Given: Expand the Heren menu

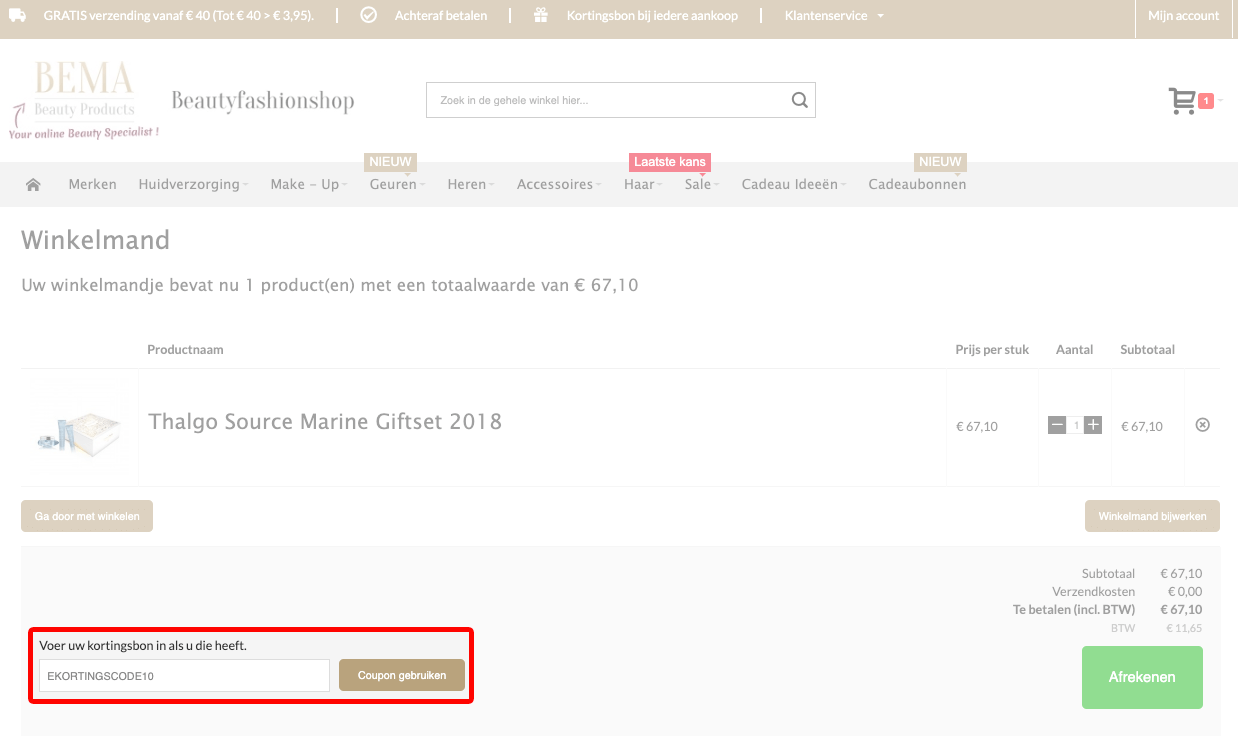Looking at the screenshot, I should pos(470,184).
